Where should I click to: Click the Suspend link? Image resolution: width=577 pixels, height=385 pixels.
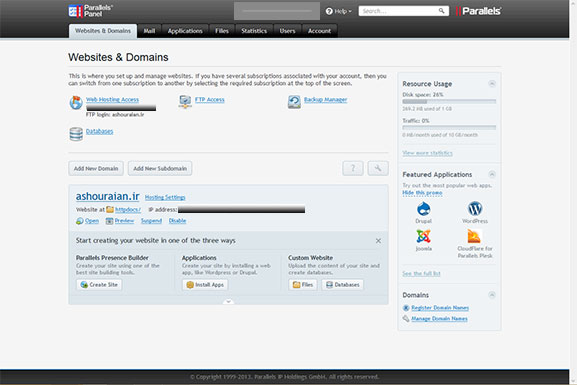pos(151,221)
